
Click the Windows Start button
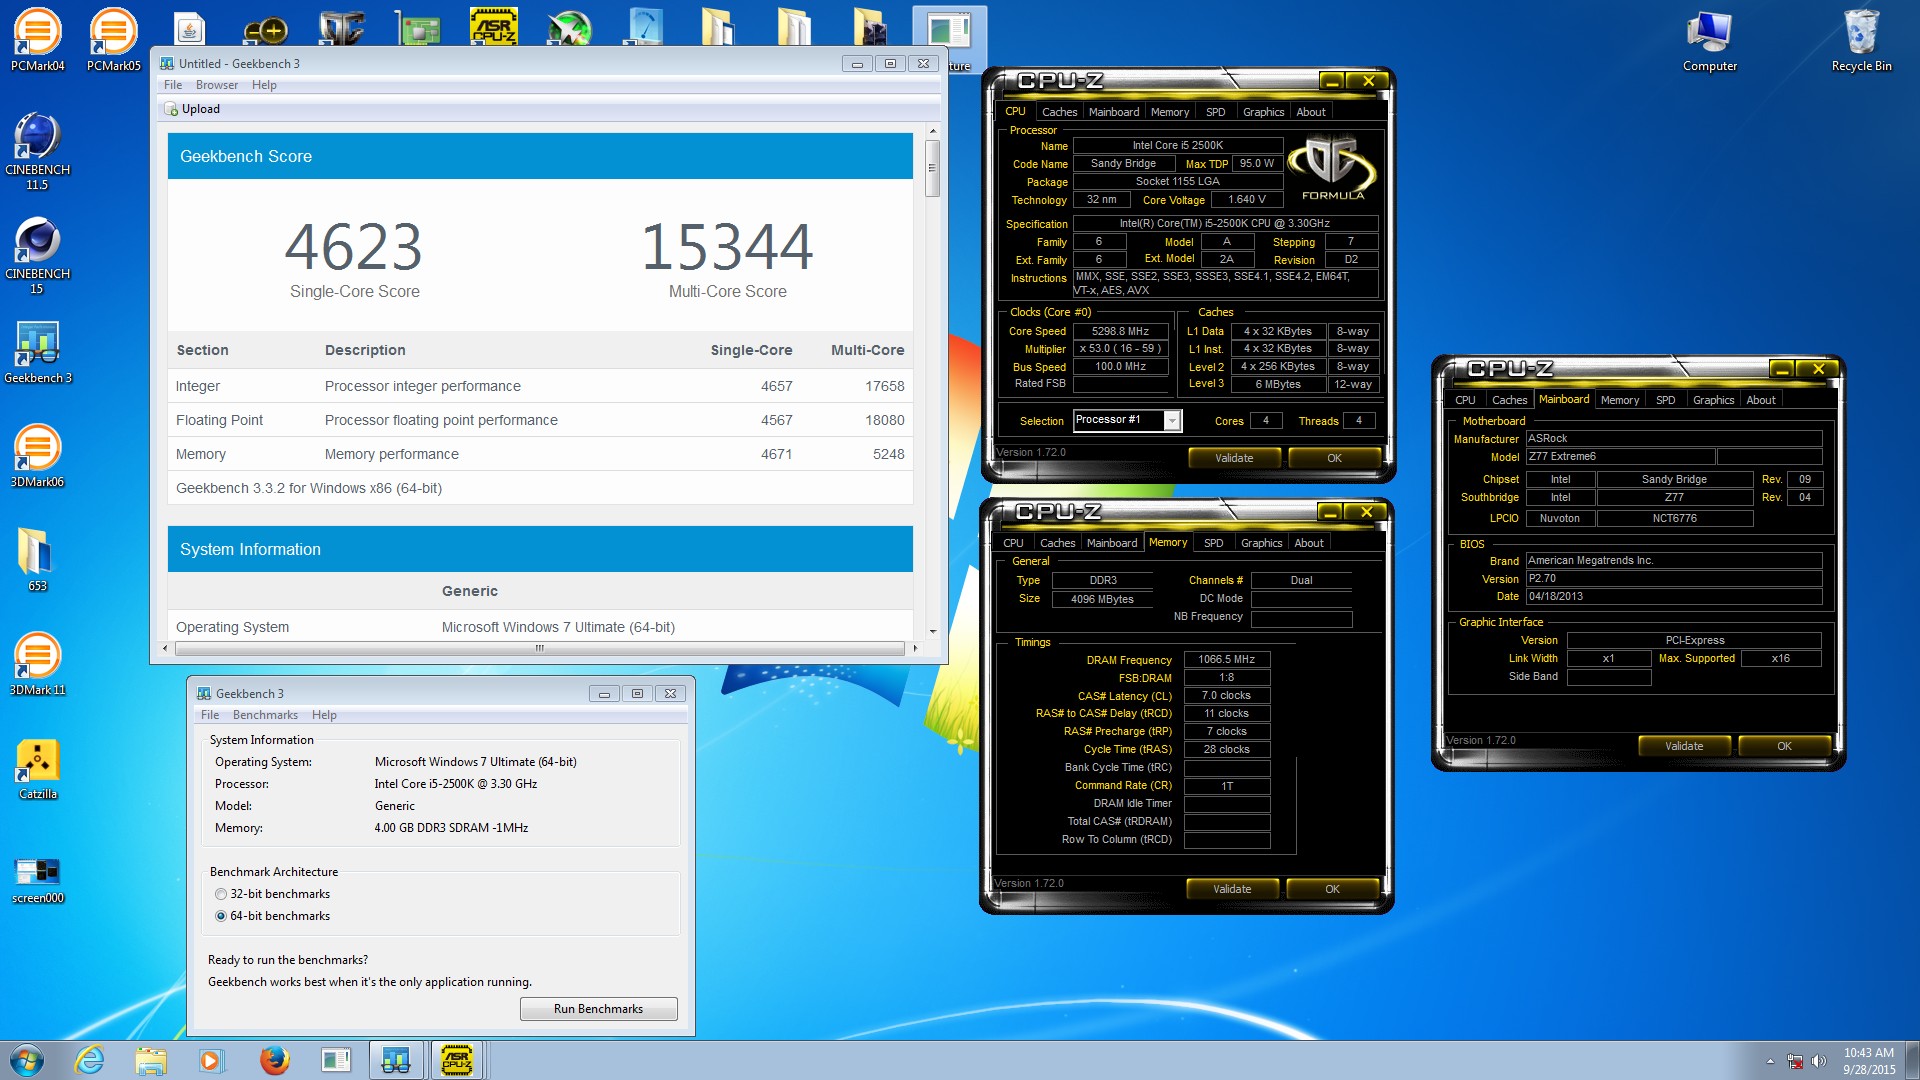pos(27,1060)
